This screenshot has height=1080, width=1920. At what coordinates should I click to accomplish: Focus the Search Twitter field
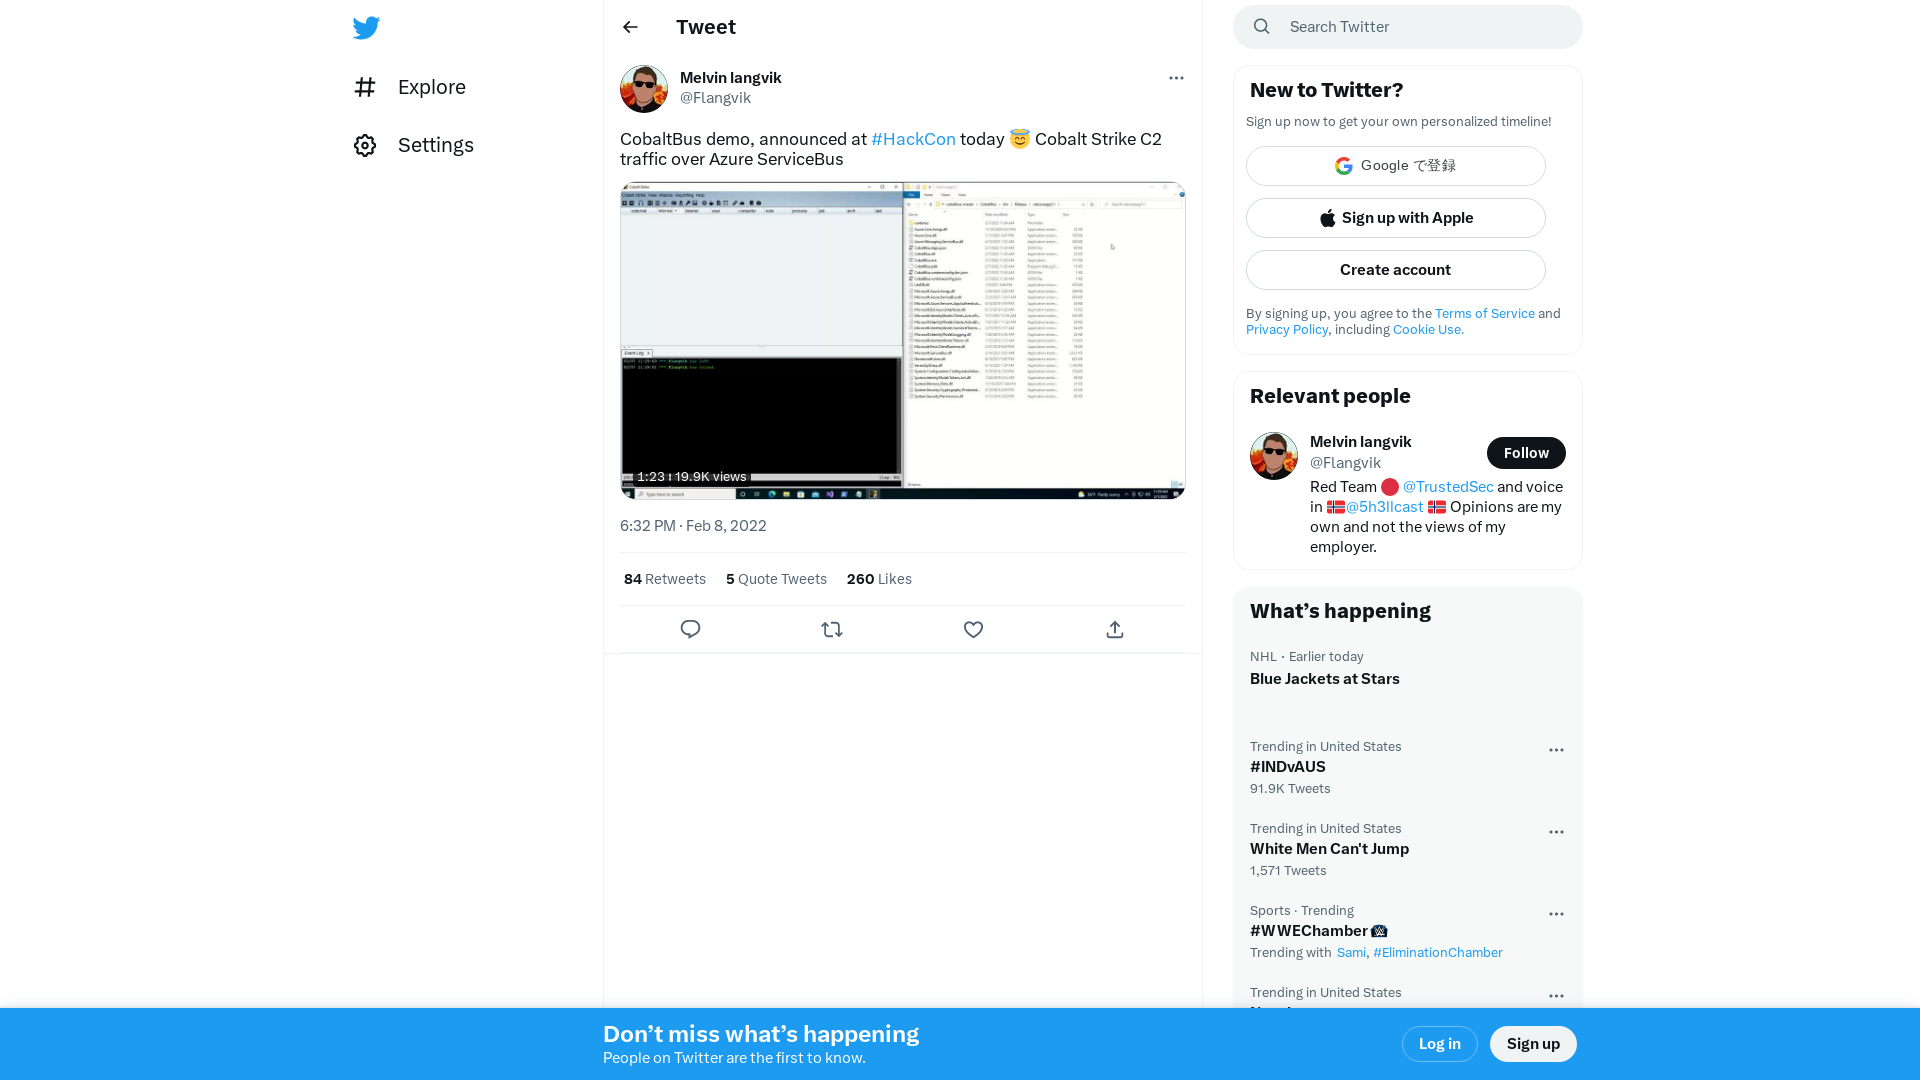tap(1408, 27)
